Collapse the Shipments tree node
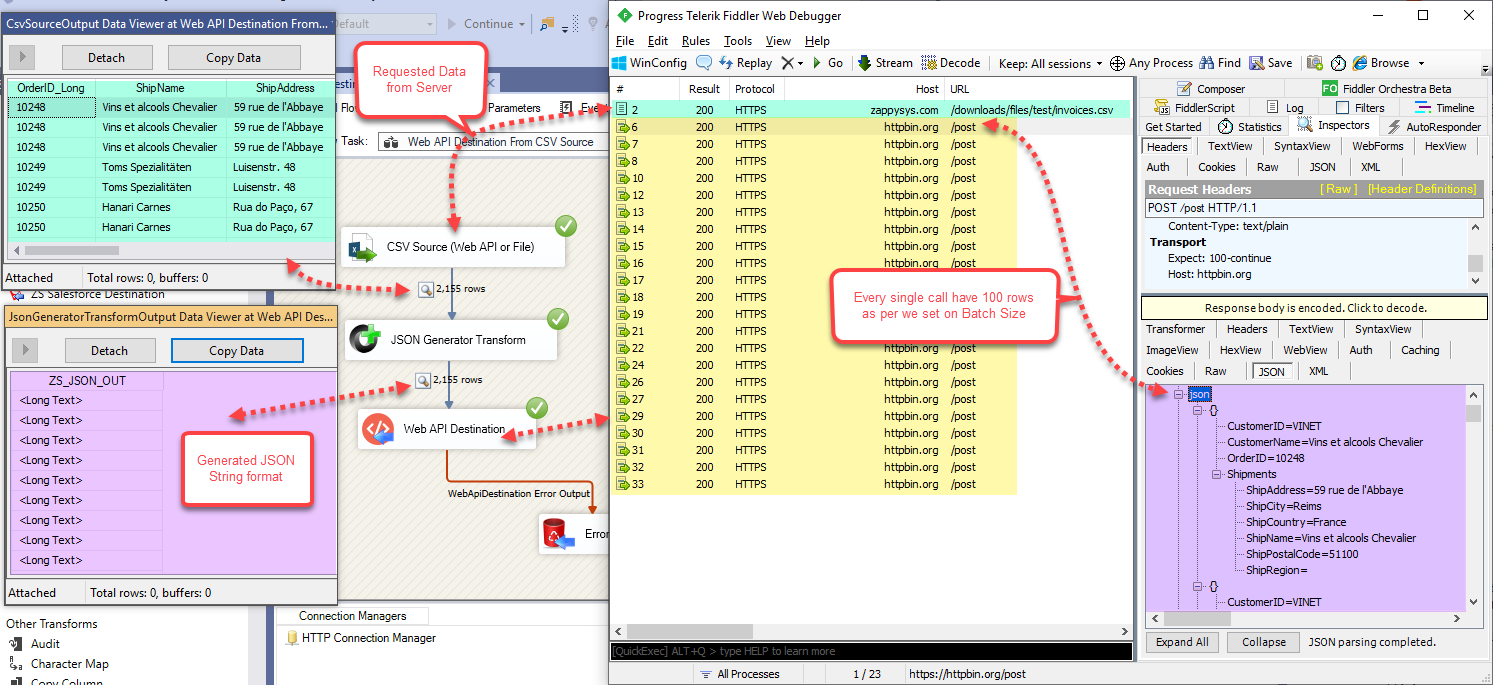This screenshot has height=685, width=1493. (x=1218, y=474)
